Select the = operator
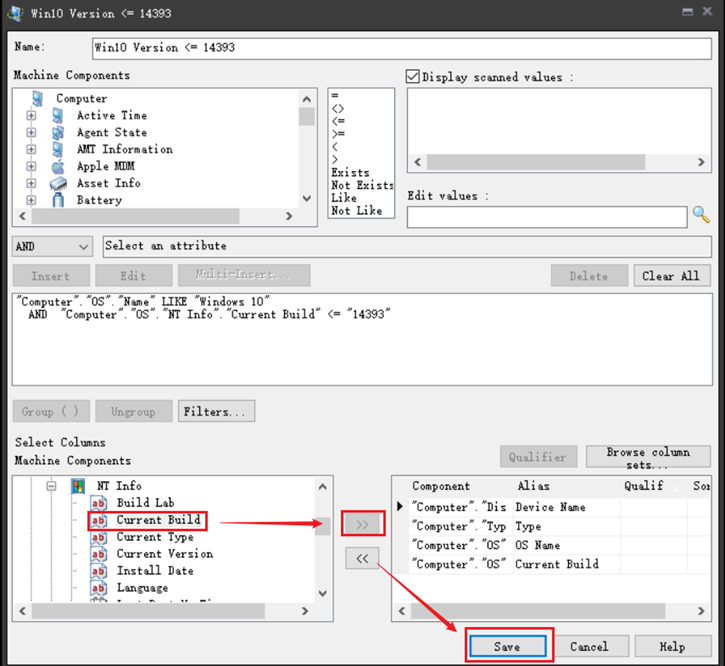Image resolution: width=725 pixels, height=666 pixels. point(335,95)
